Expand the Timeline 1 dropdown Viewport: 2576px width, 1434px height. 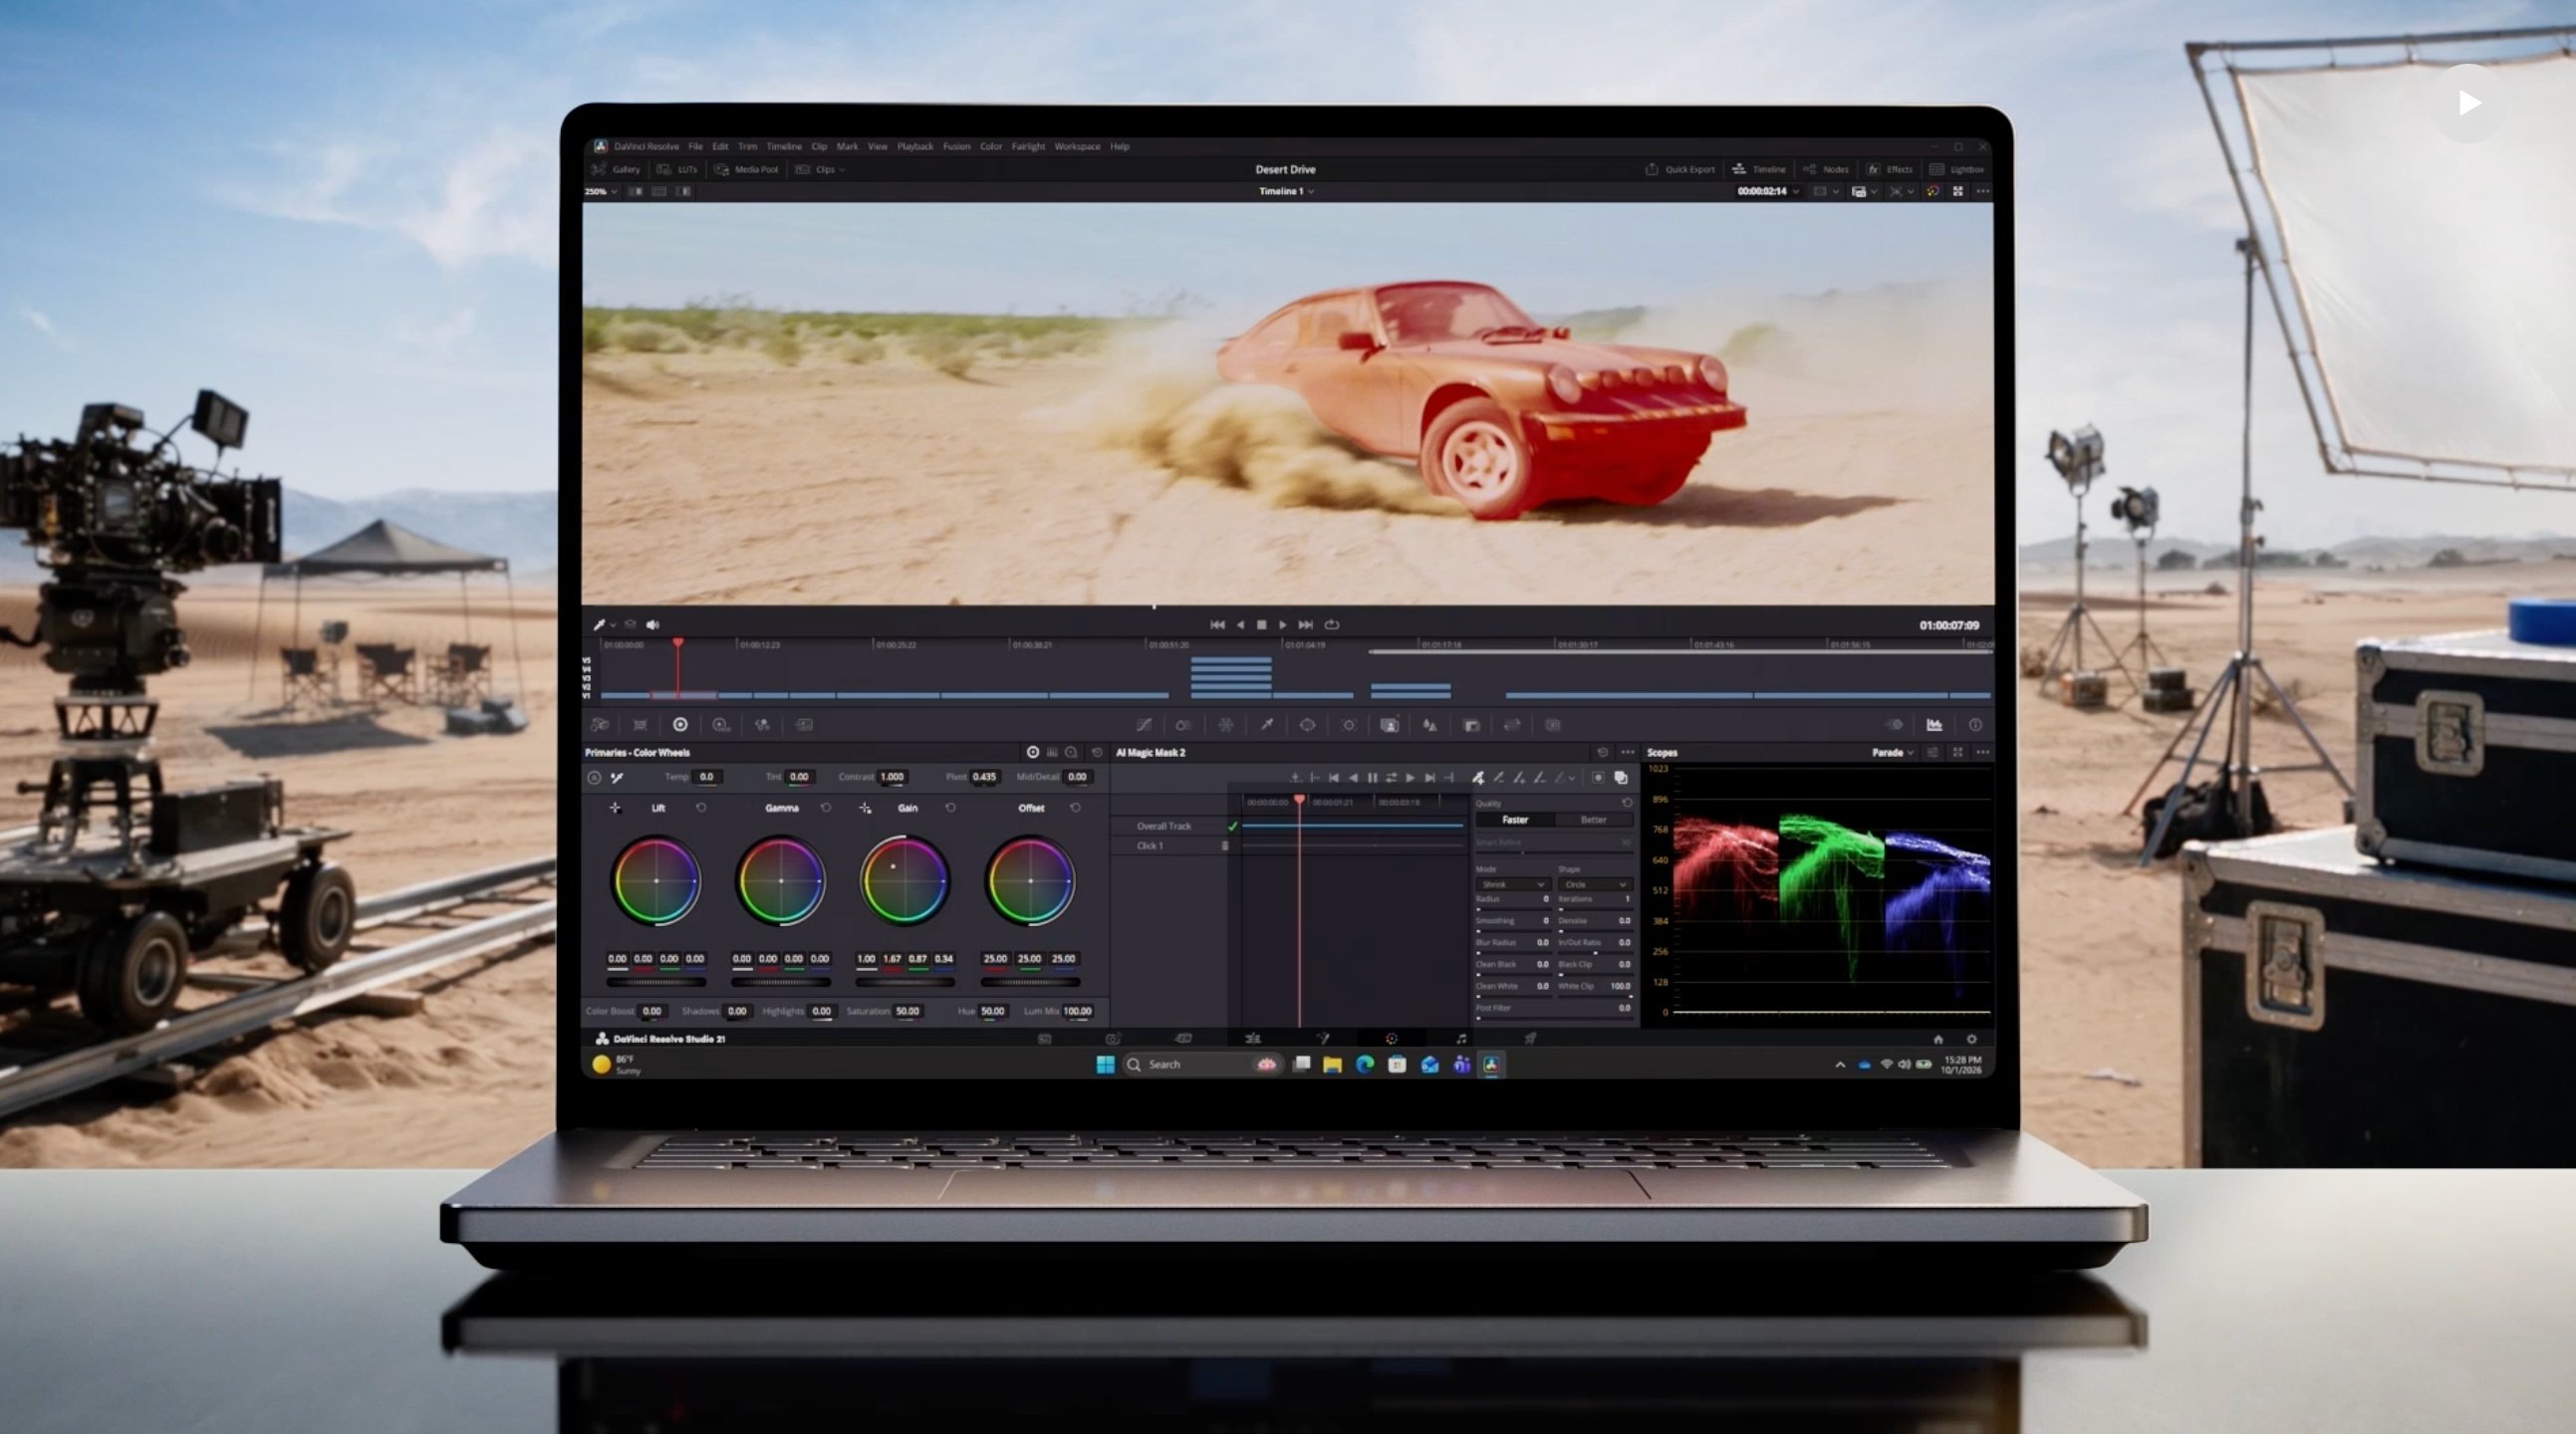1286,191
